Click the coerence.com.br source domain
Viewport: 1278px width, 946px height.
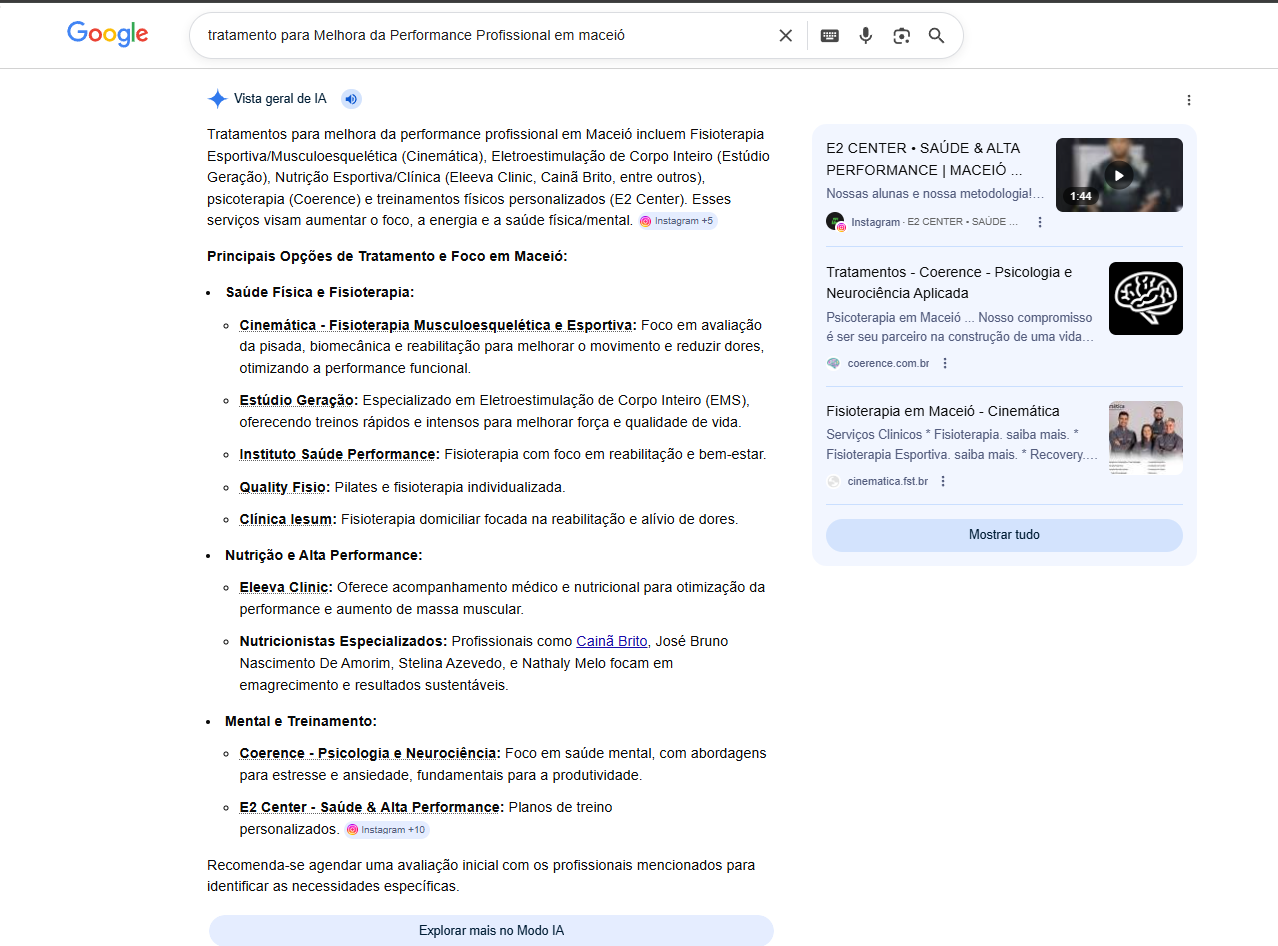click(888, 364)
